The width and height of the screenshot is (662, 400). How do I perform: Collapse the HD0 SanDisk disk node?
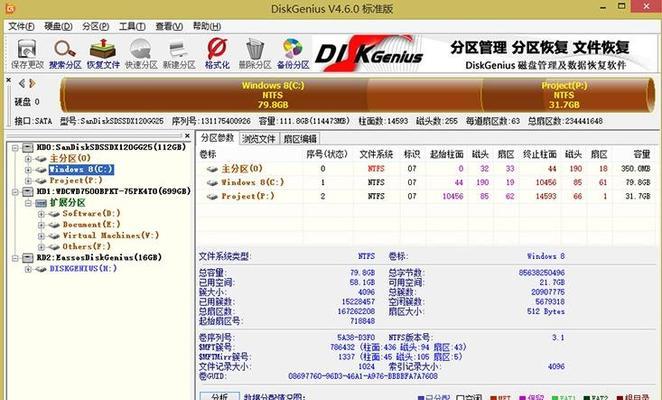[15, 148]
